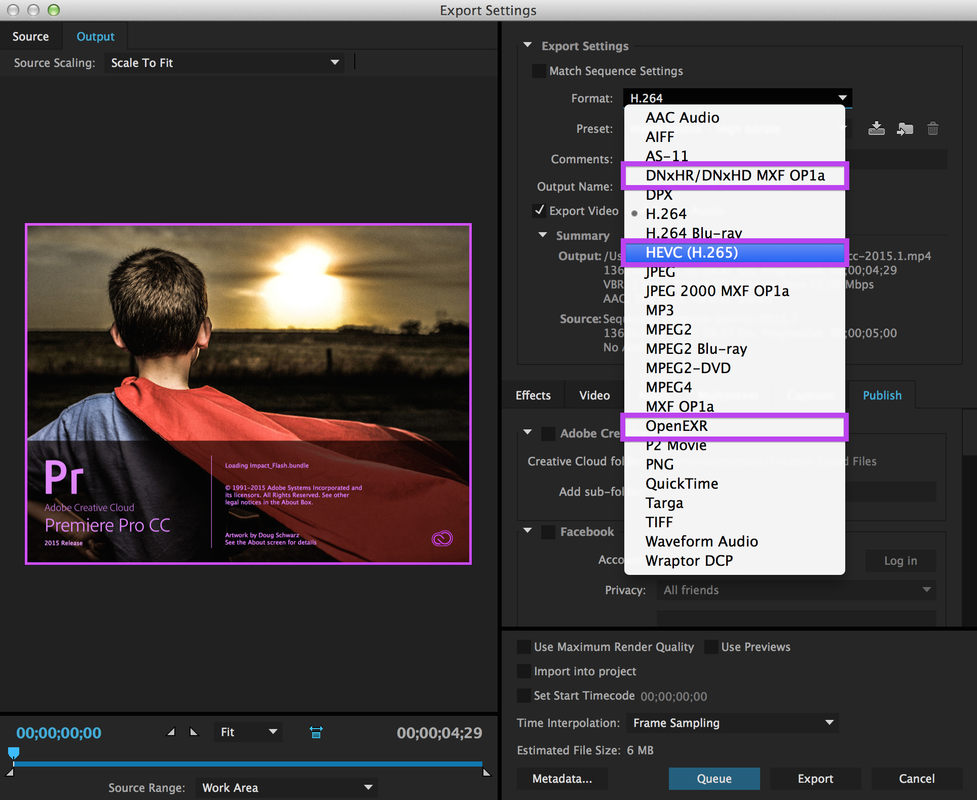Open the Format H.264 dropdown
Image resolution: width=977 pixels, height=800 pixels.
pyautogui.click(x=738, y=98)
